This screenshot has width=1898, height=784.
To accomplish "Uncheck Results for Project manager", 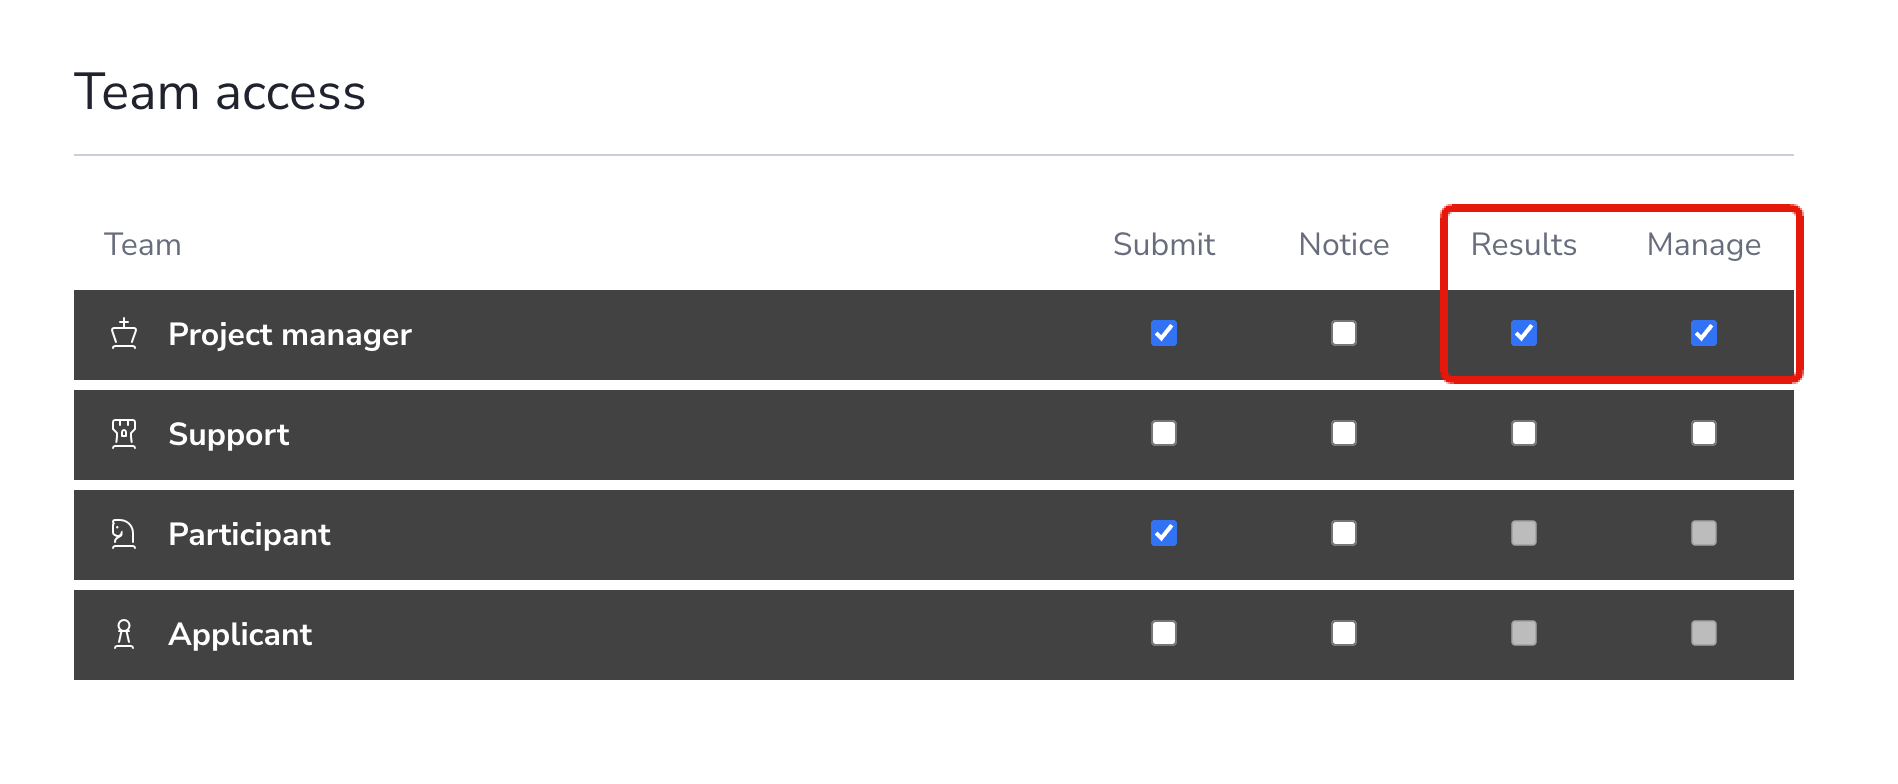I will [x=1524, y=333].
